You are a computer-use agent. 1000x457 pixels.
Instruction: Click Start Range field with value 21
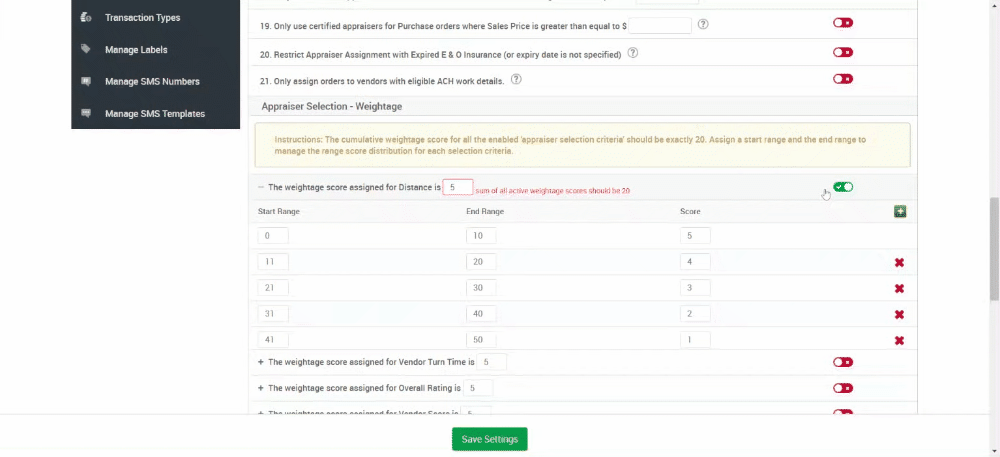click(x=273, y=287)
